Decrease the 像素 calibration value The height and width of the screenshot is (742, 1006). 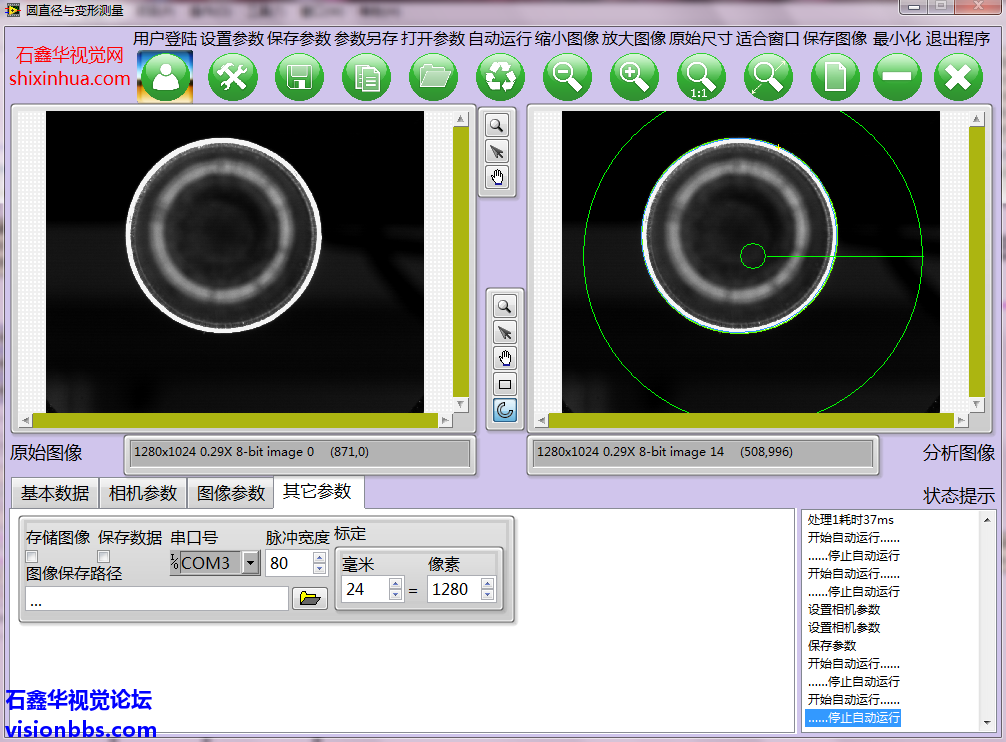(x=488, y=594)
